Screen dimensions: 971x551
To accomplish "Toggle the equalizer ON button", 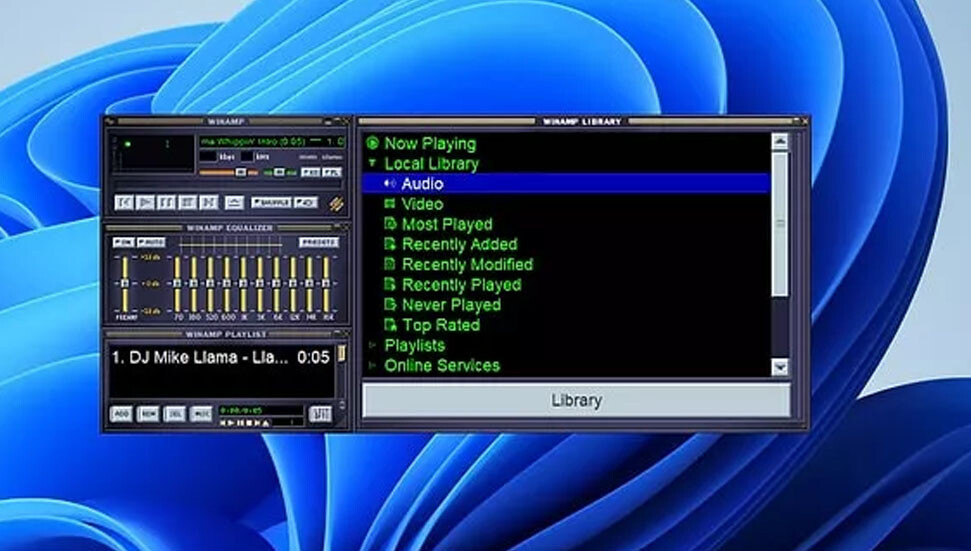I will (123, 242).
